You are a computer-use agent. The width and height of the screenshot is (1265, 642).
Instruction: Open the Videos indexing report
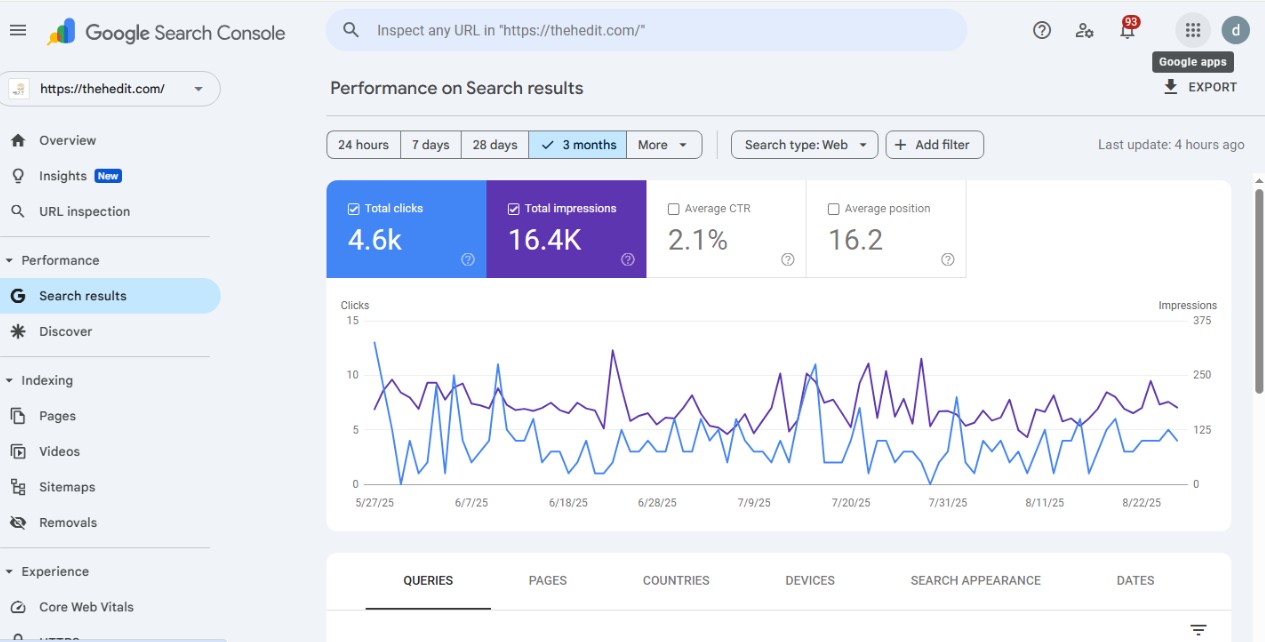(x=61, y=451)
